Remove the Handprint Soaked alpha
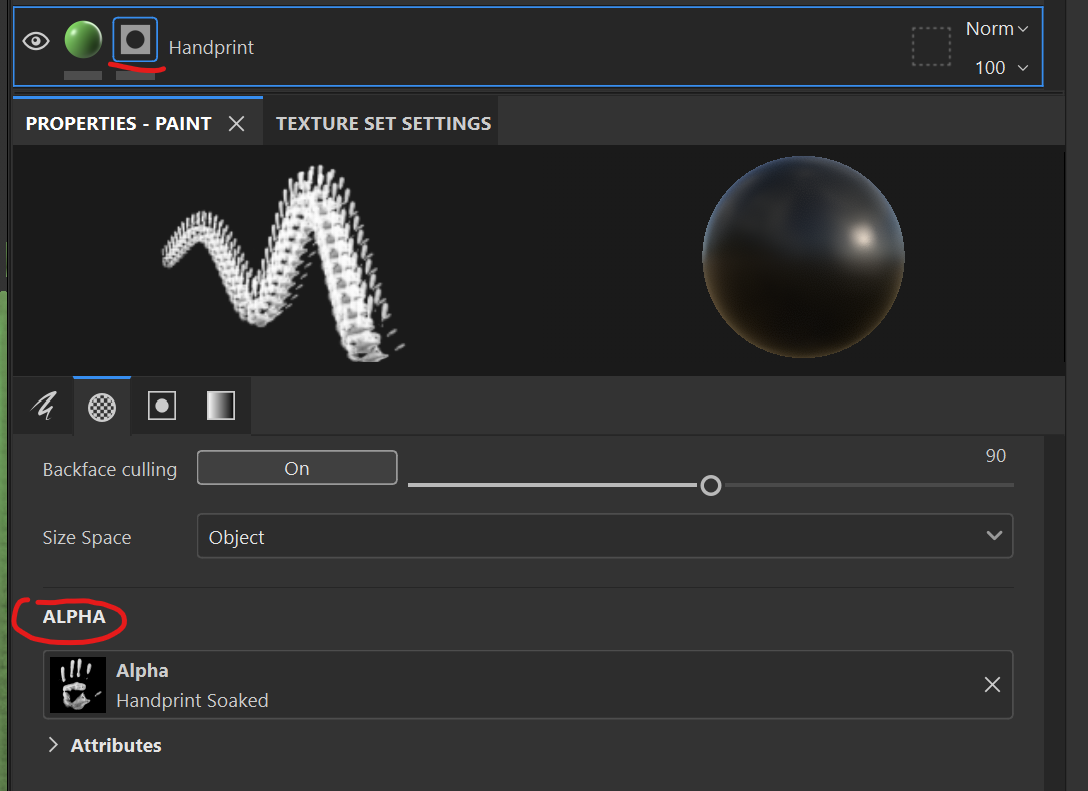 pos(992,685)
